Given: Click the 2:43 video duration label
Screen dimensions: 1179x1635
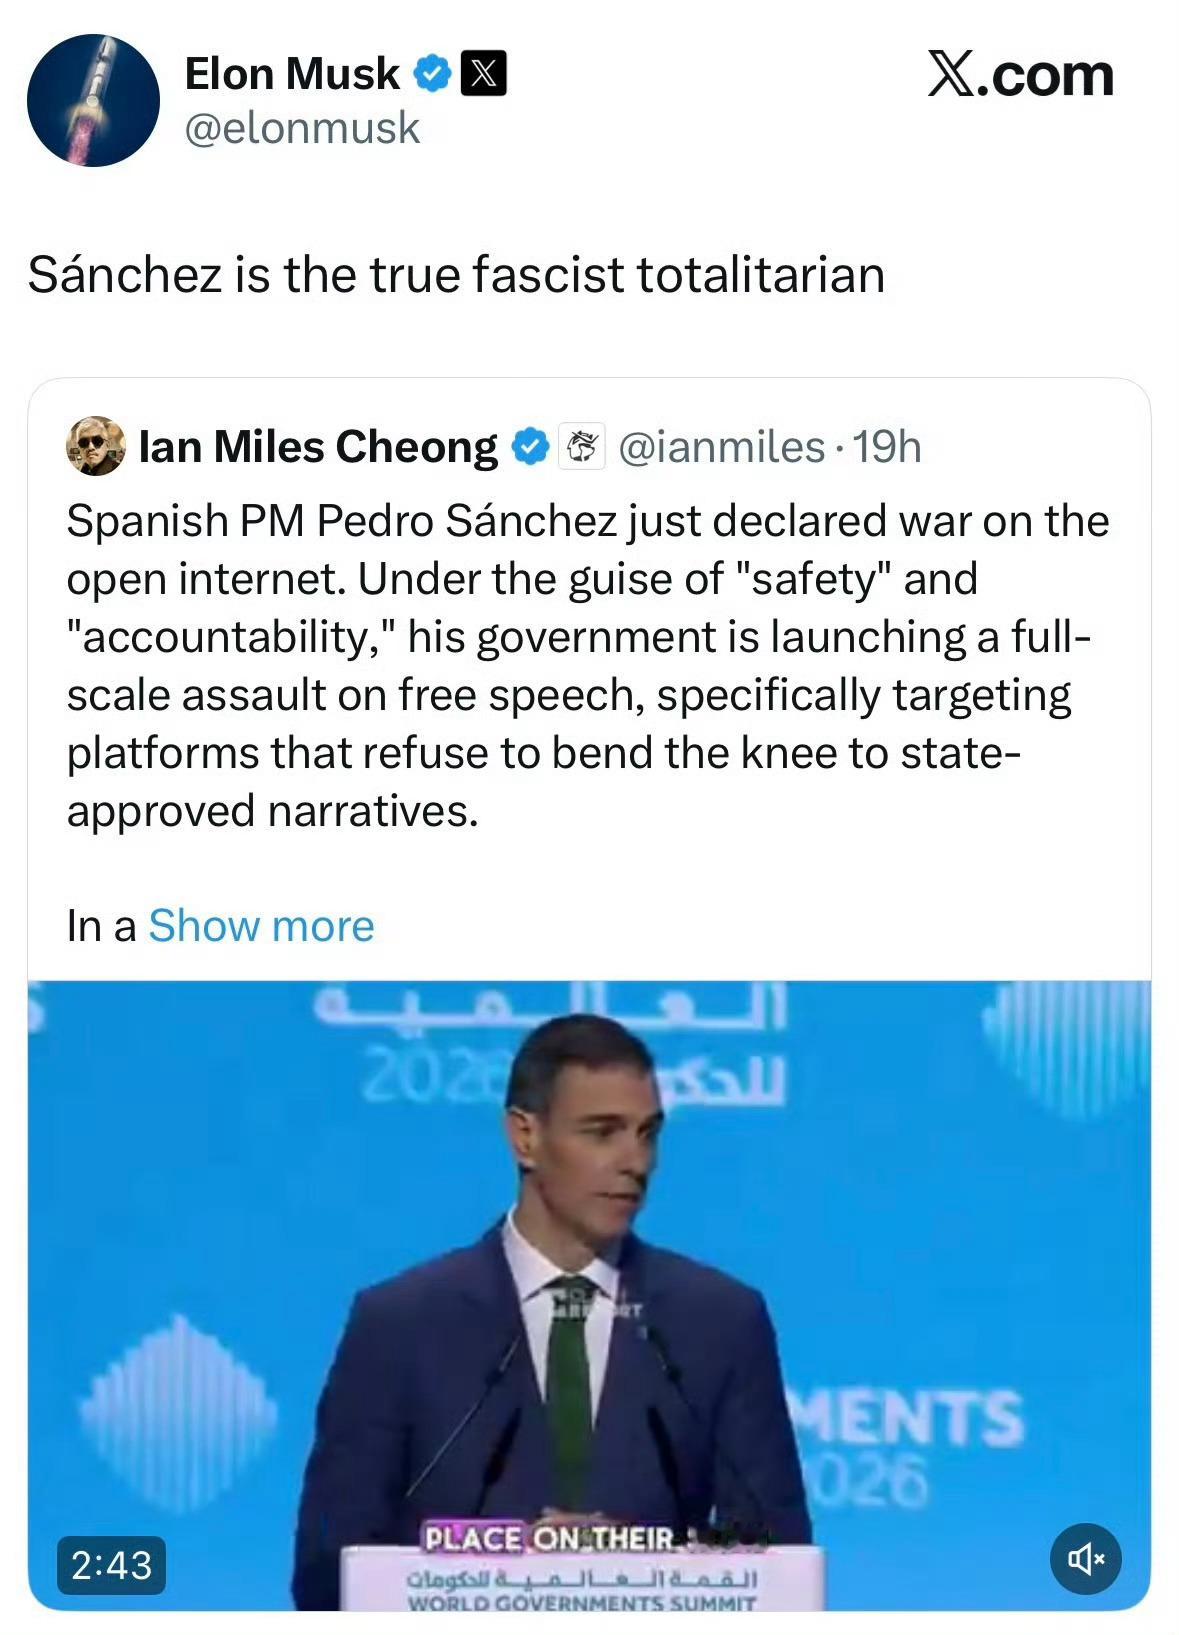Looking at the screenshot, I should tap(111, 1565).
